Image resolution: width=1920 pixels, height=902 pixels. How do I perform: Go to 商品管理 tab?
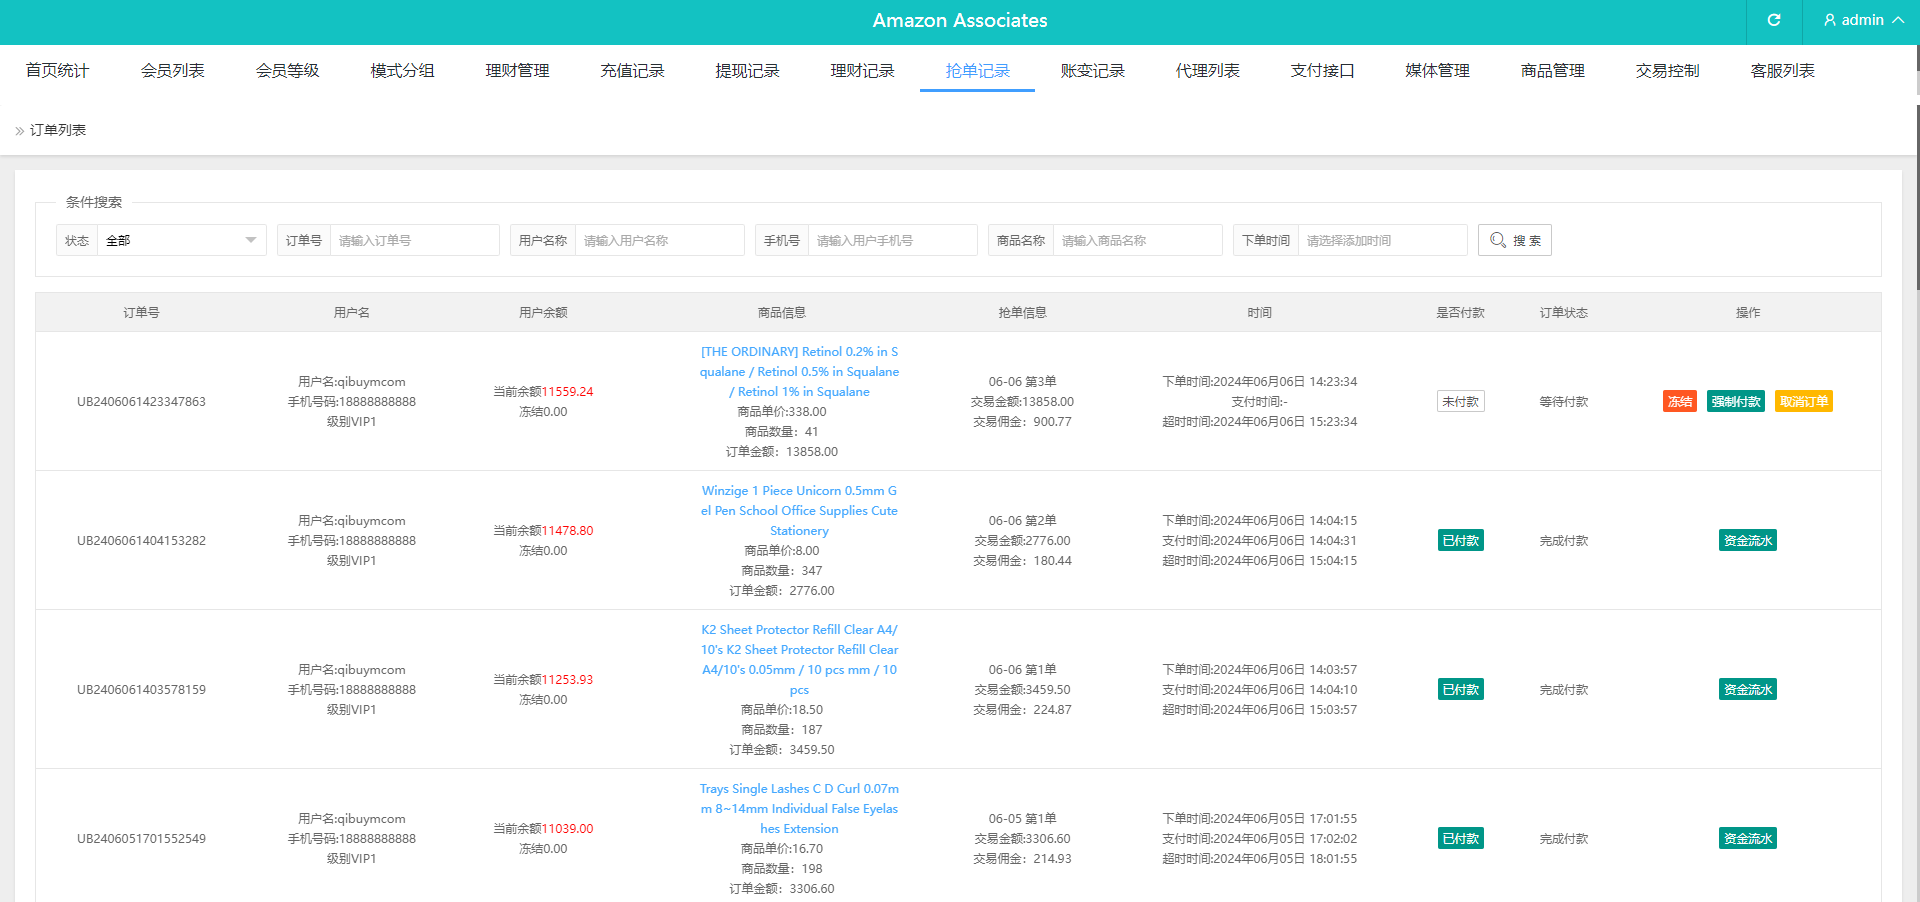(x=1552, y=71)
